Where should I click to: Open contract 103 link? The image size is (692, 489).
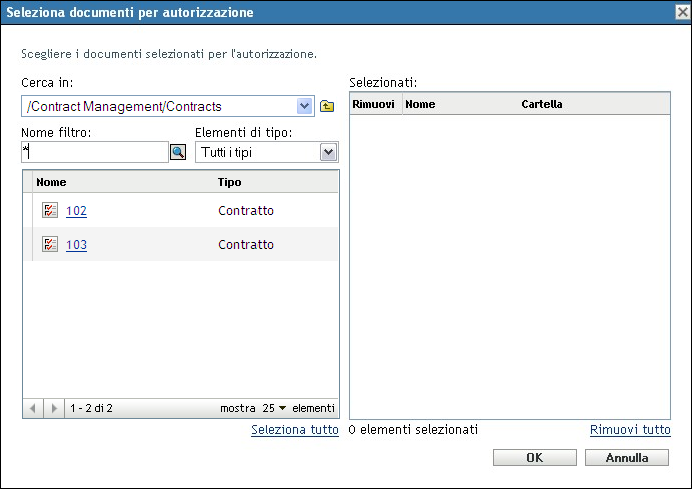(76, 244)
